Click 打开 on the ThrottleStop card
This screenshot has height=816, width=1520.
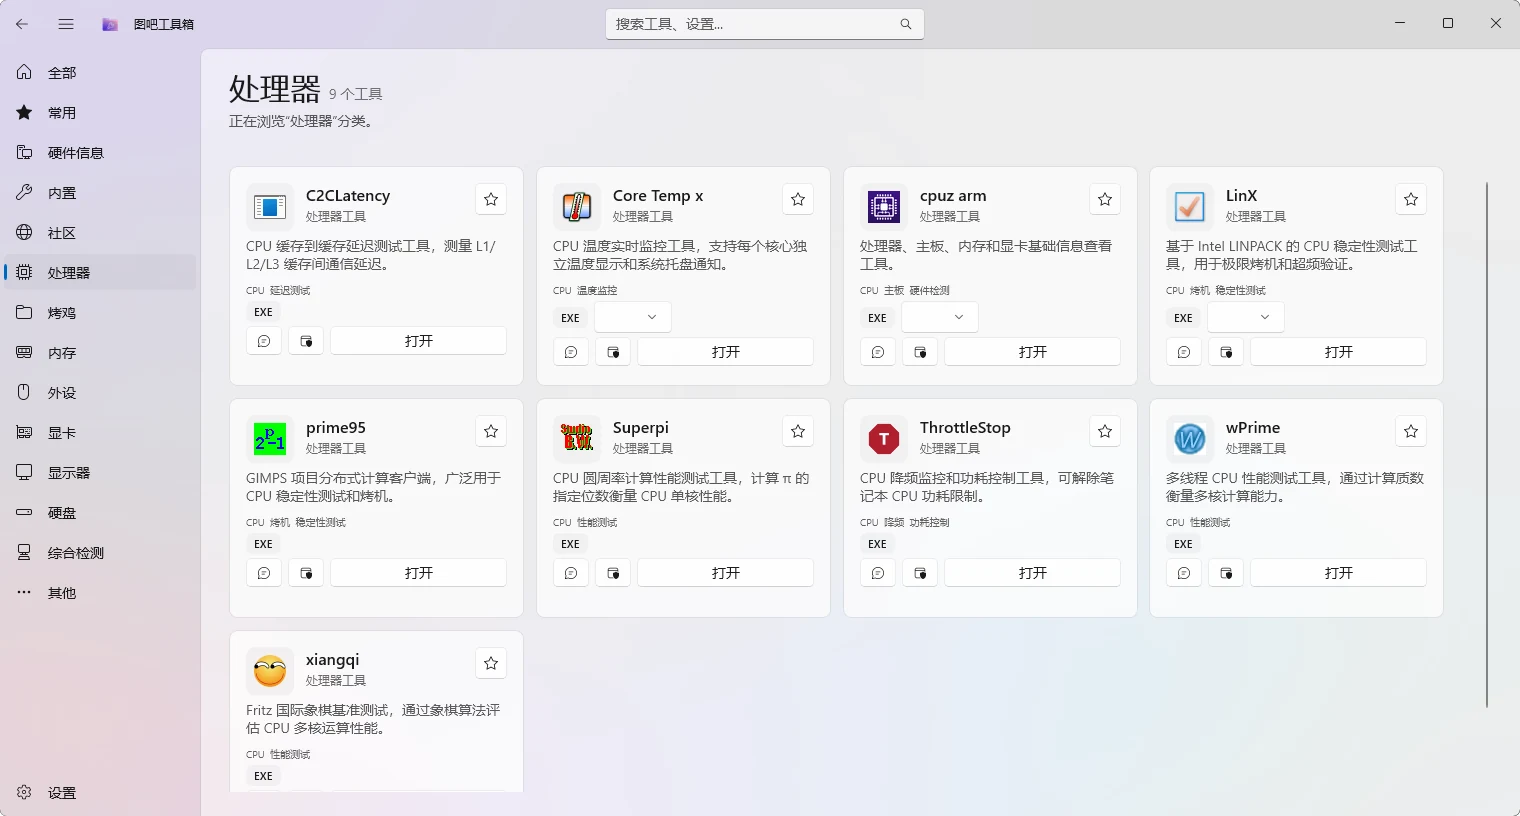pos(1033,573)
